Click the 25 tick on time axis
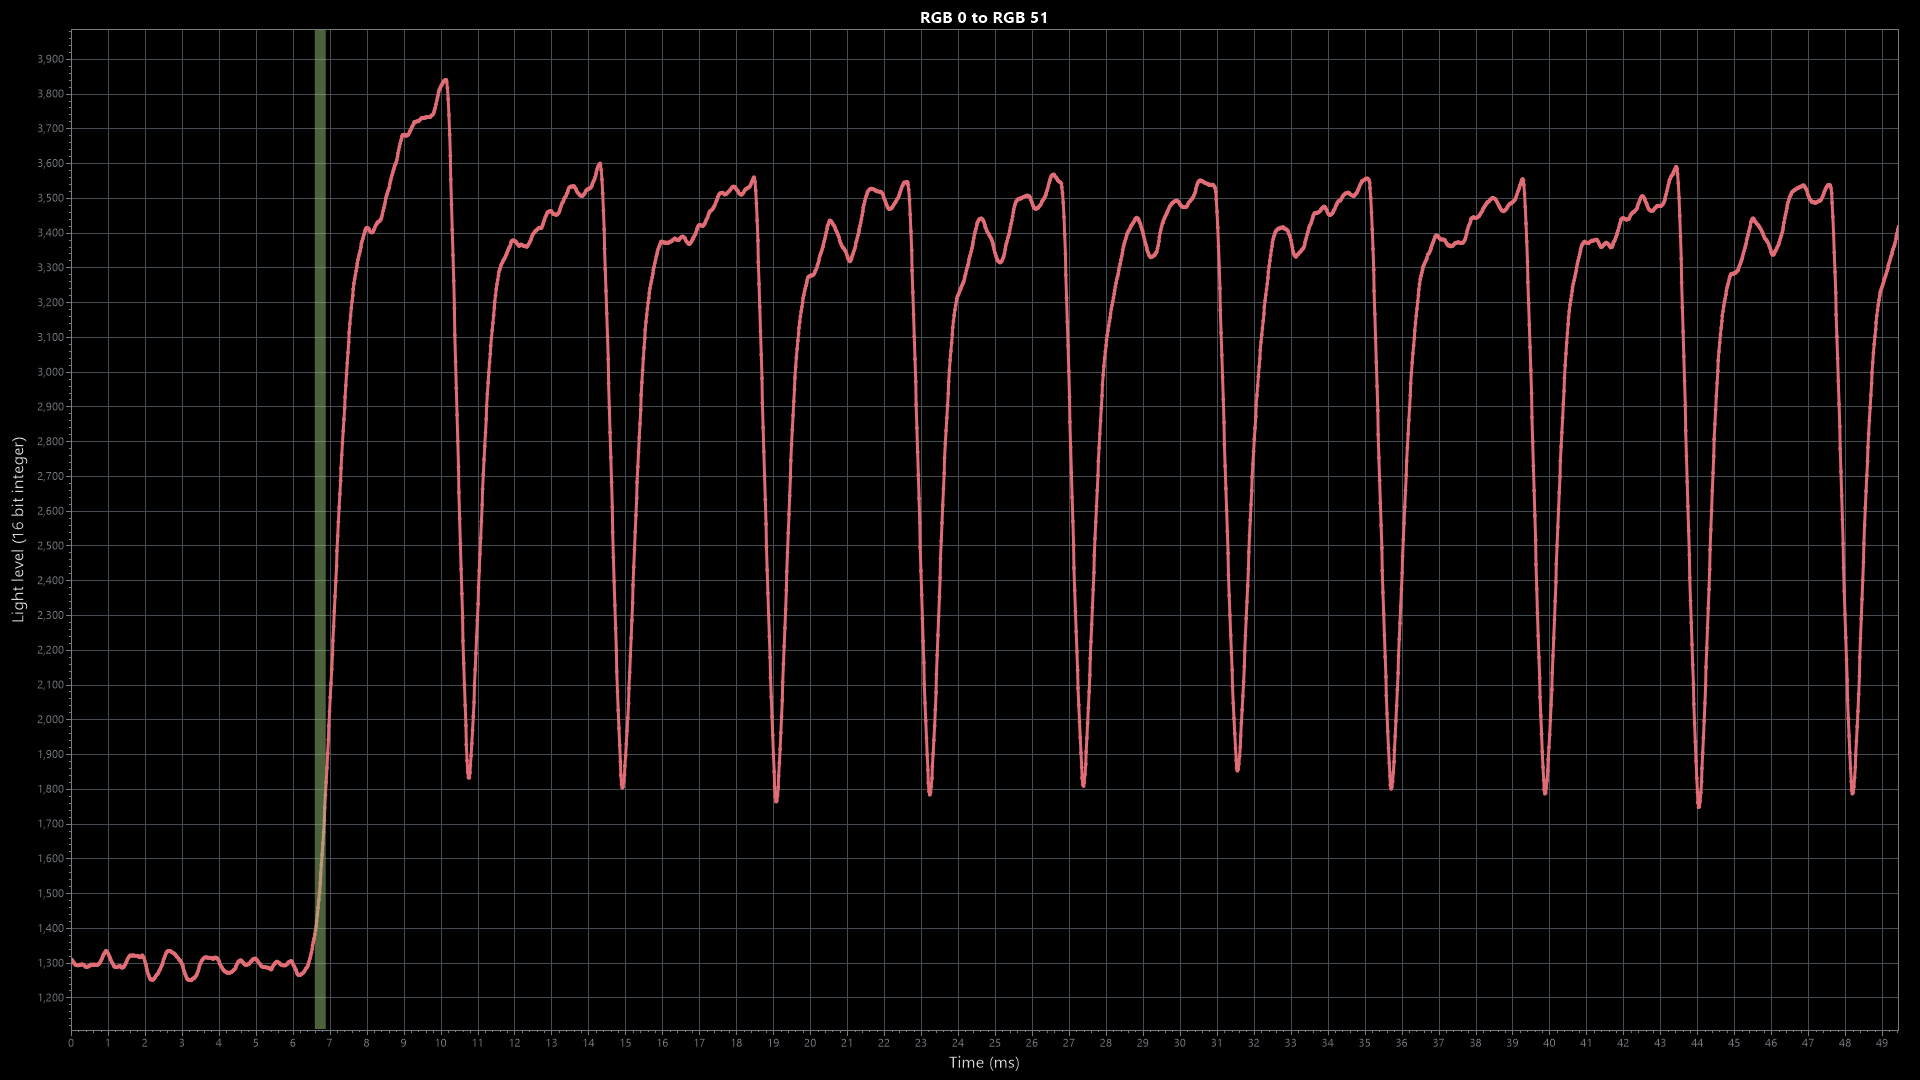Screen dimensions: 1920x1080 (x=995, y=1043)
